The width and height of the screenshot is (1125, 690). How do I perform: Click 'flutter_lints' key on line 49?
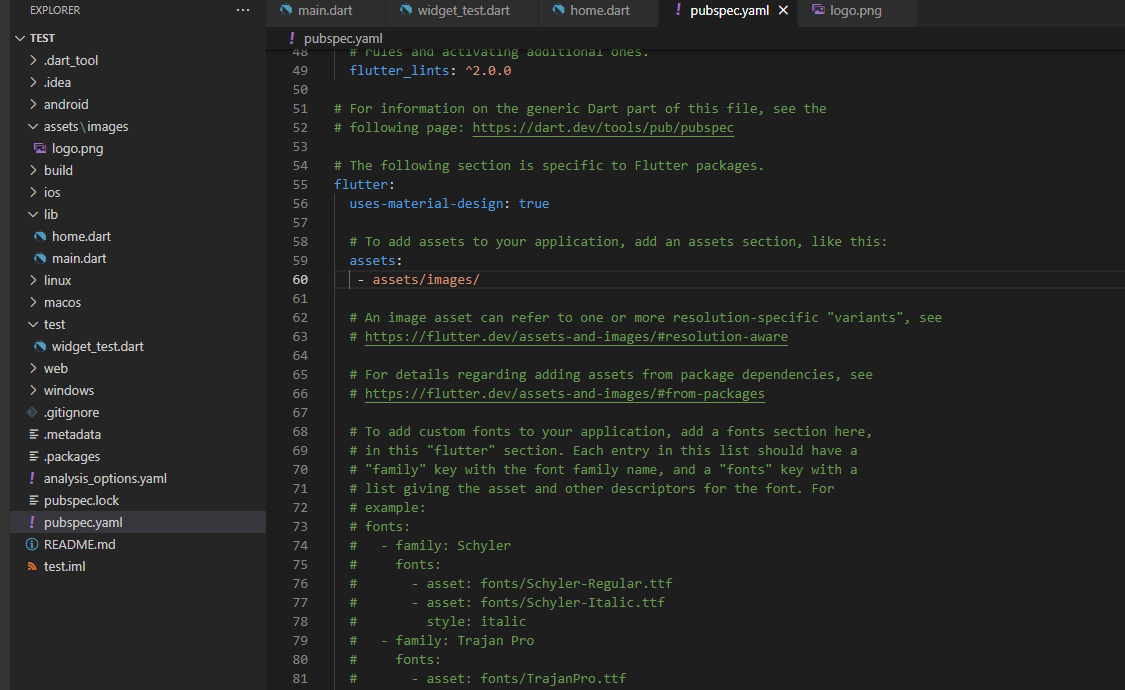point(399,71)
